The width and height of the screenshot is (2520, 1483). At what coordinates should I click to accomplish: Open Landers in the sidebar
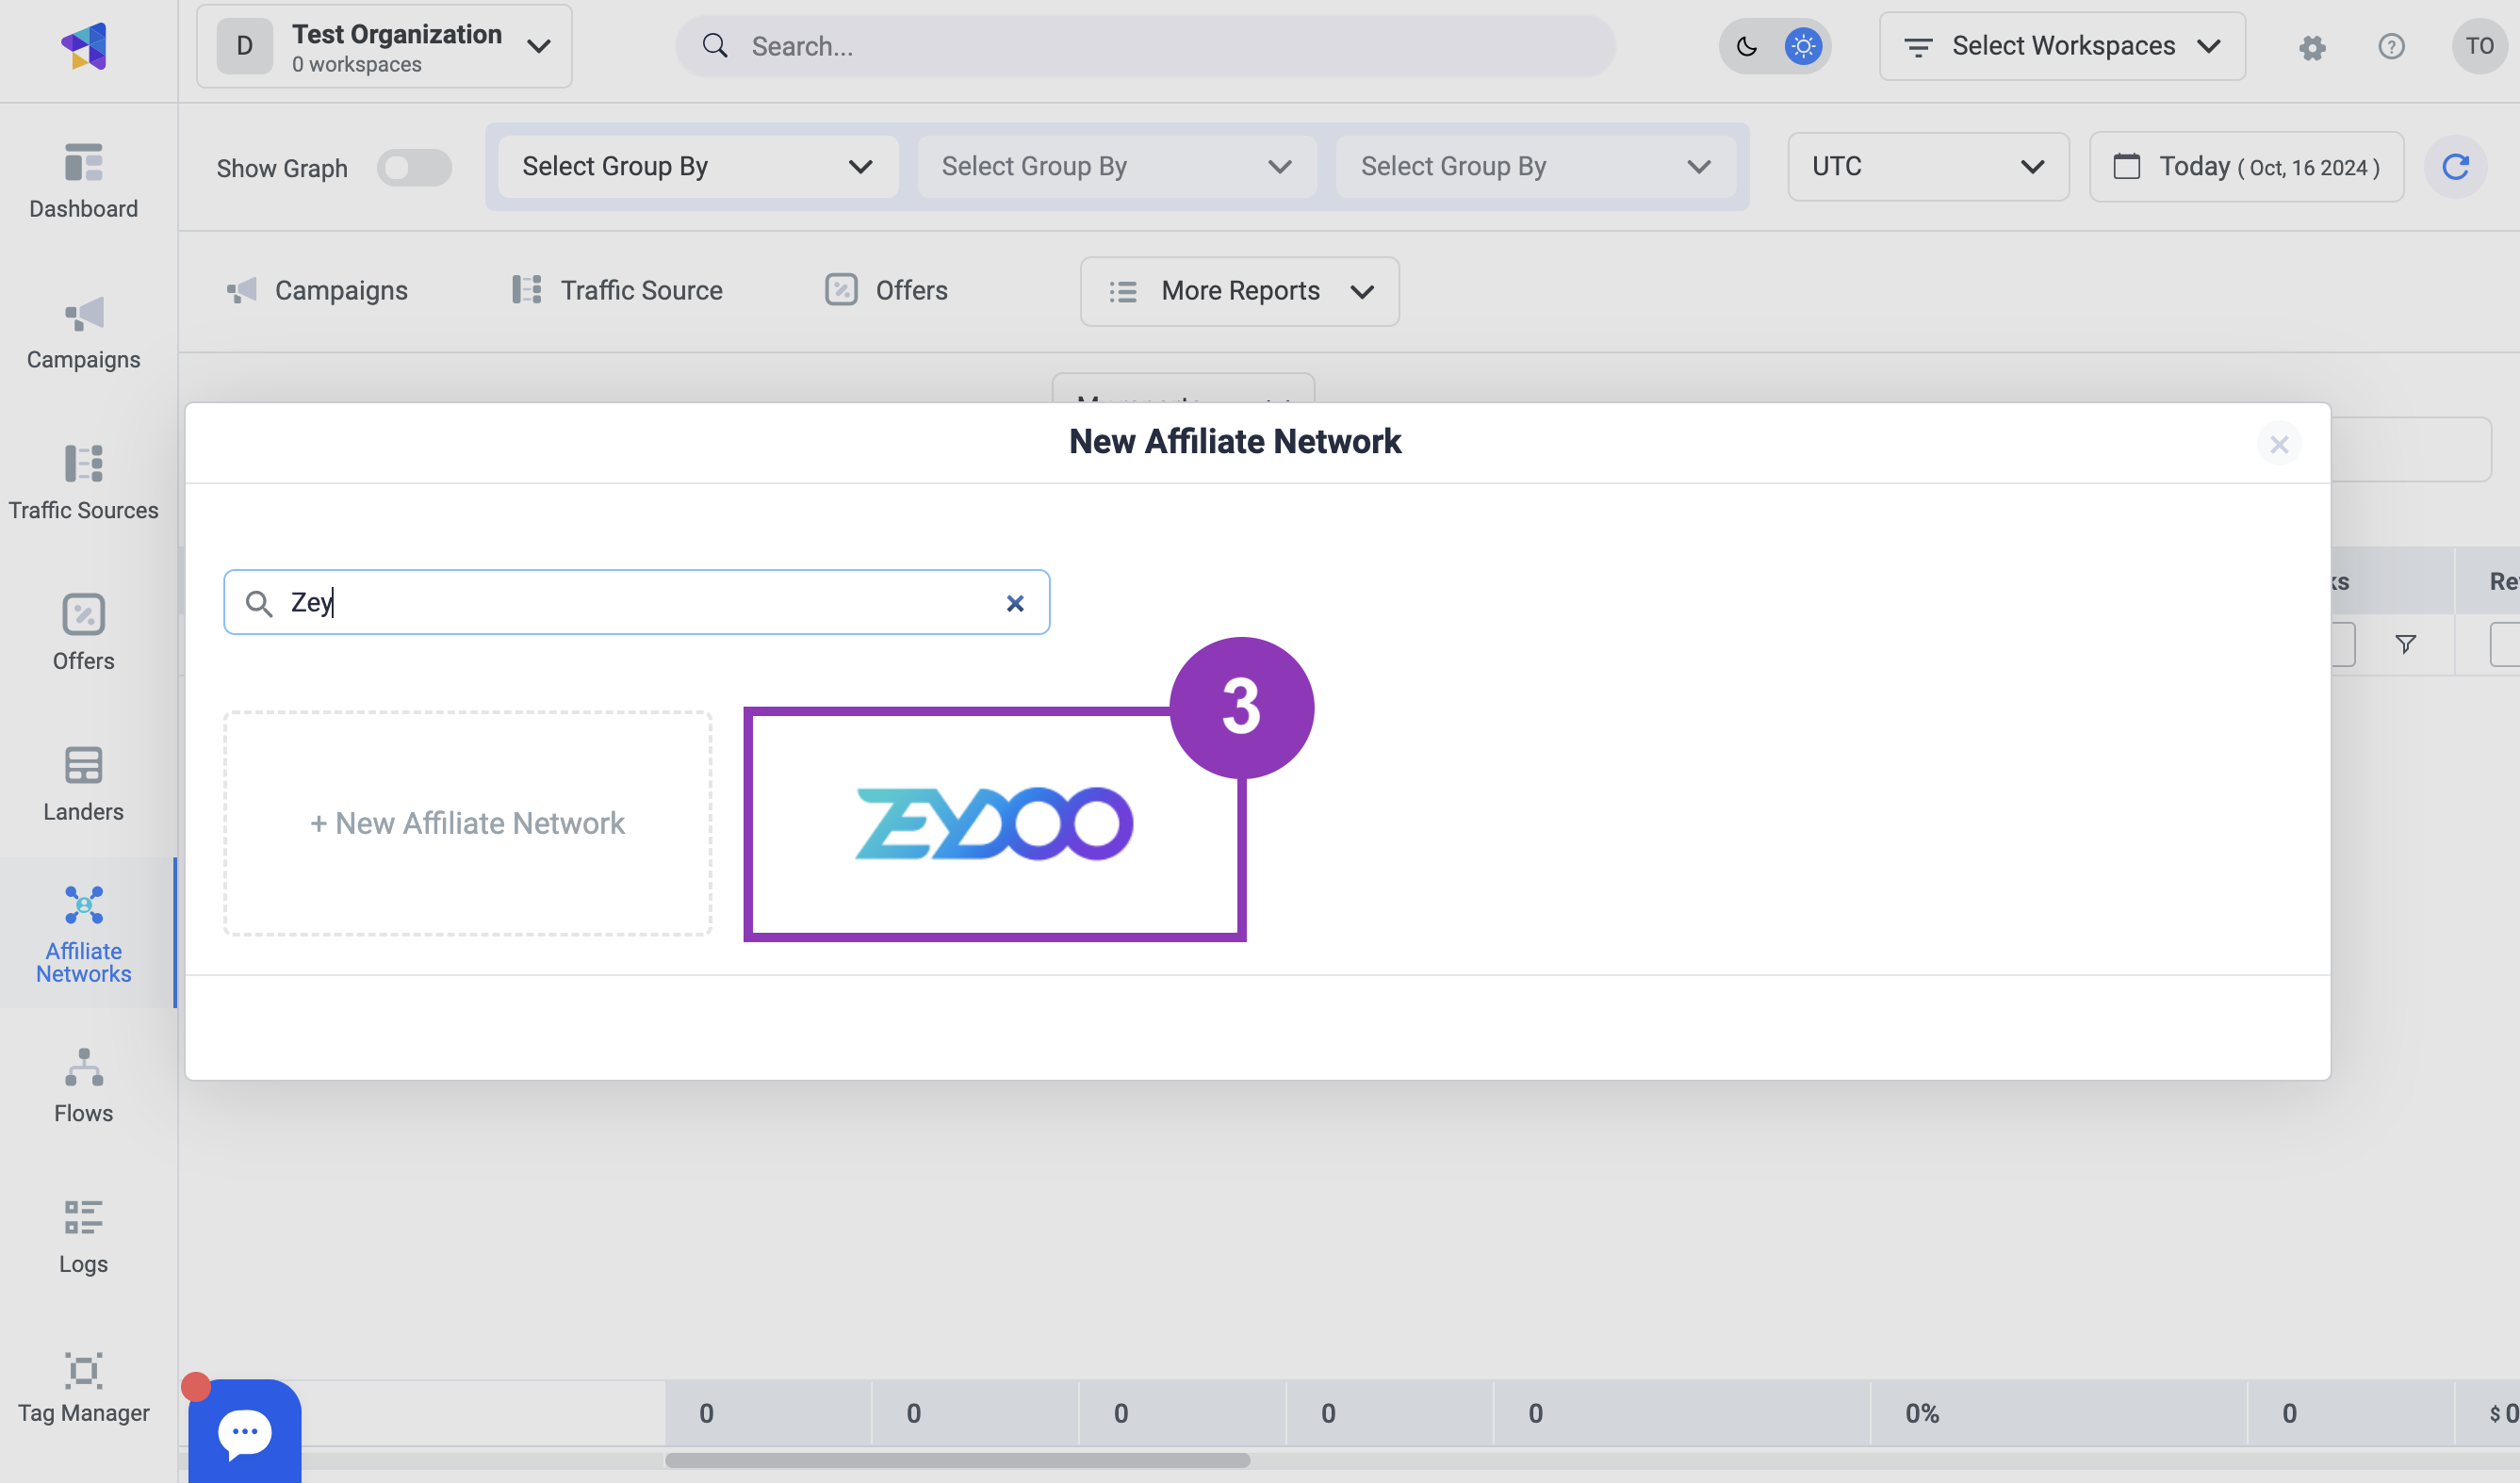[84, 785]
